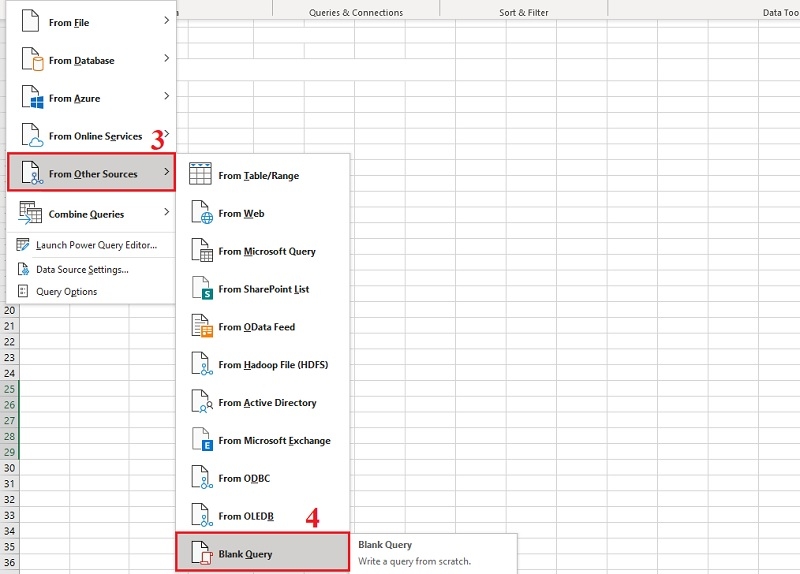
Task: Expand the From Azure submenu arrow
Action: click(166, 96)
